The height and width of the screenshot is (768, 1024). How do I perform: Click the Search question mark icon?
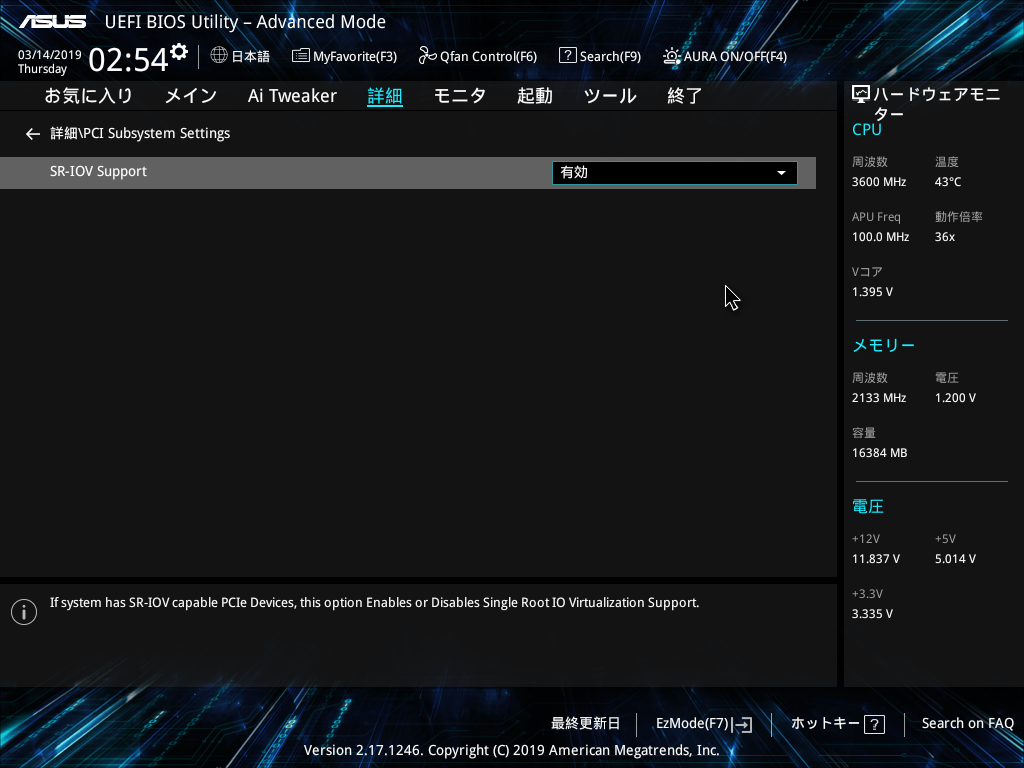point(568,56)
